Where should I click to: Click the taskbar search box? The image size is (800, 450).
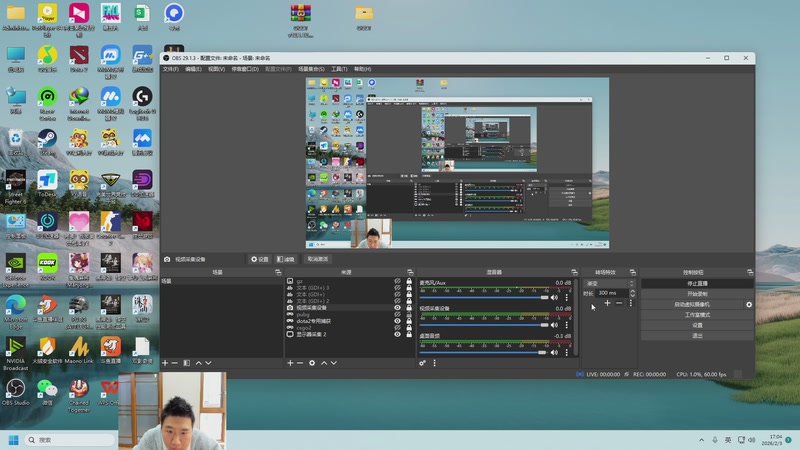[x=70, y=440]
